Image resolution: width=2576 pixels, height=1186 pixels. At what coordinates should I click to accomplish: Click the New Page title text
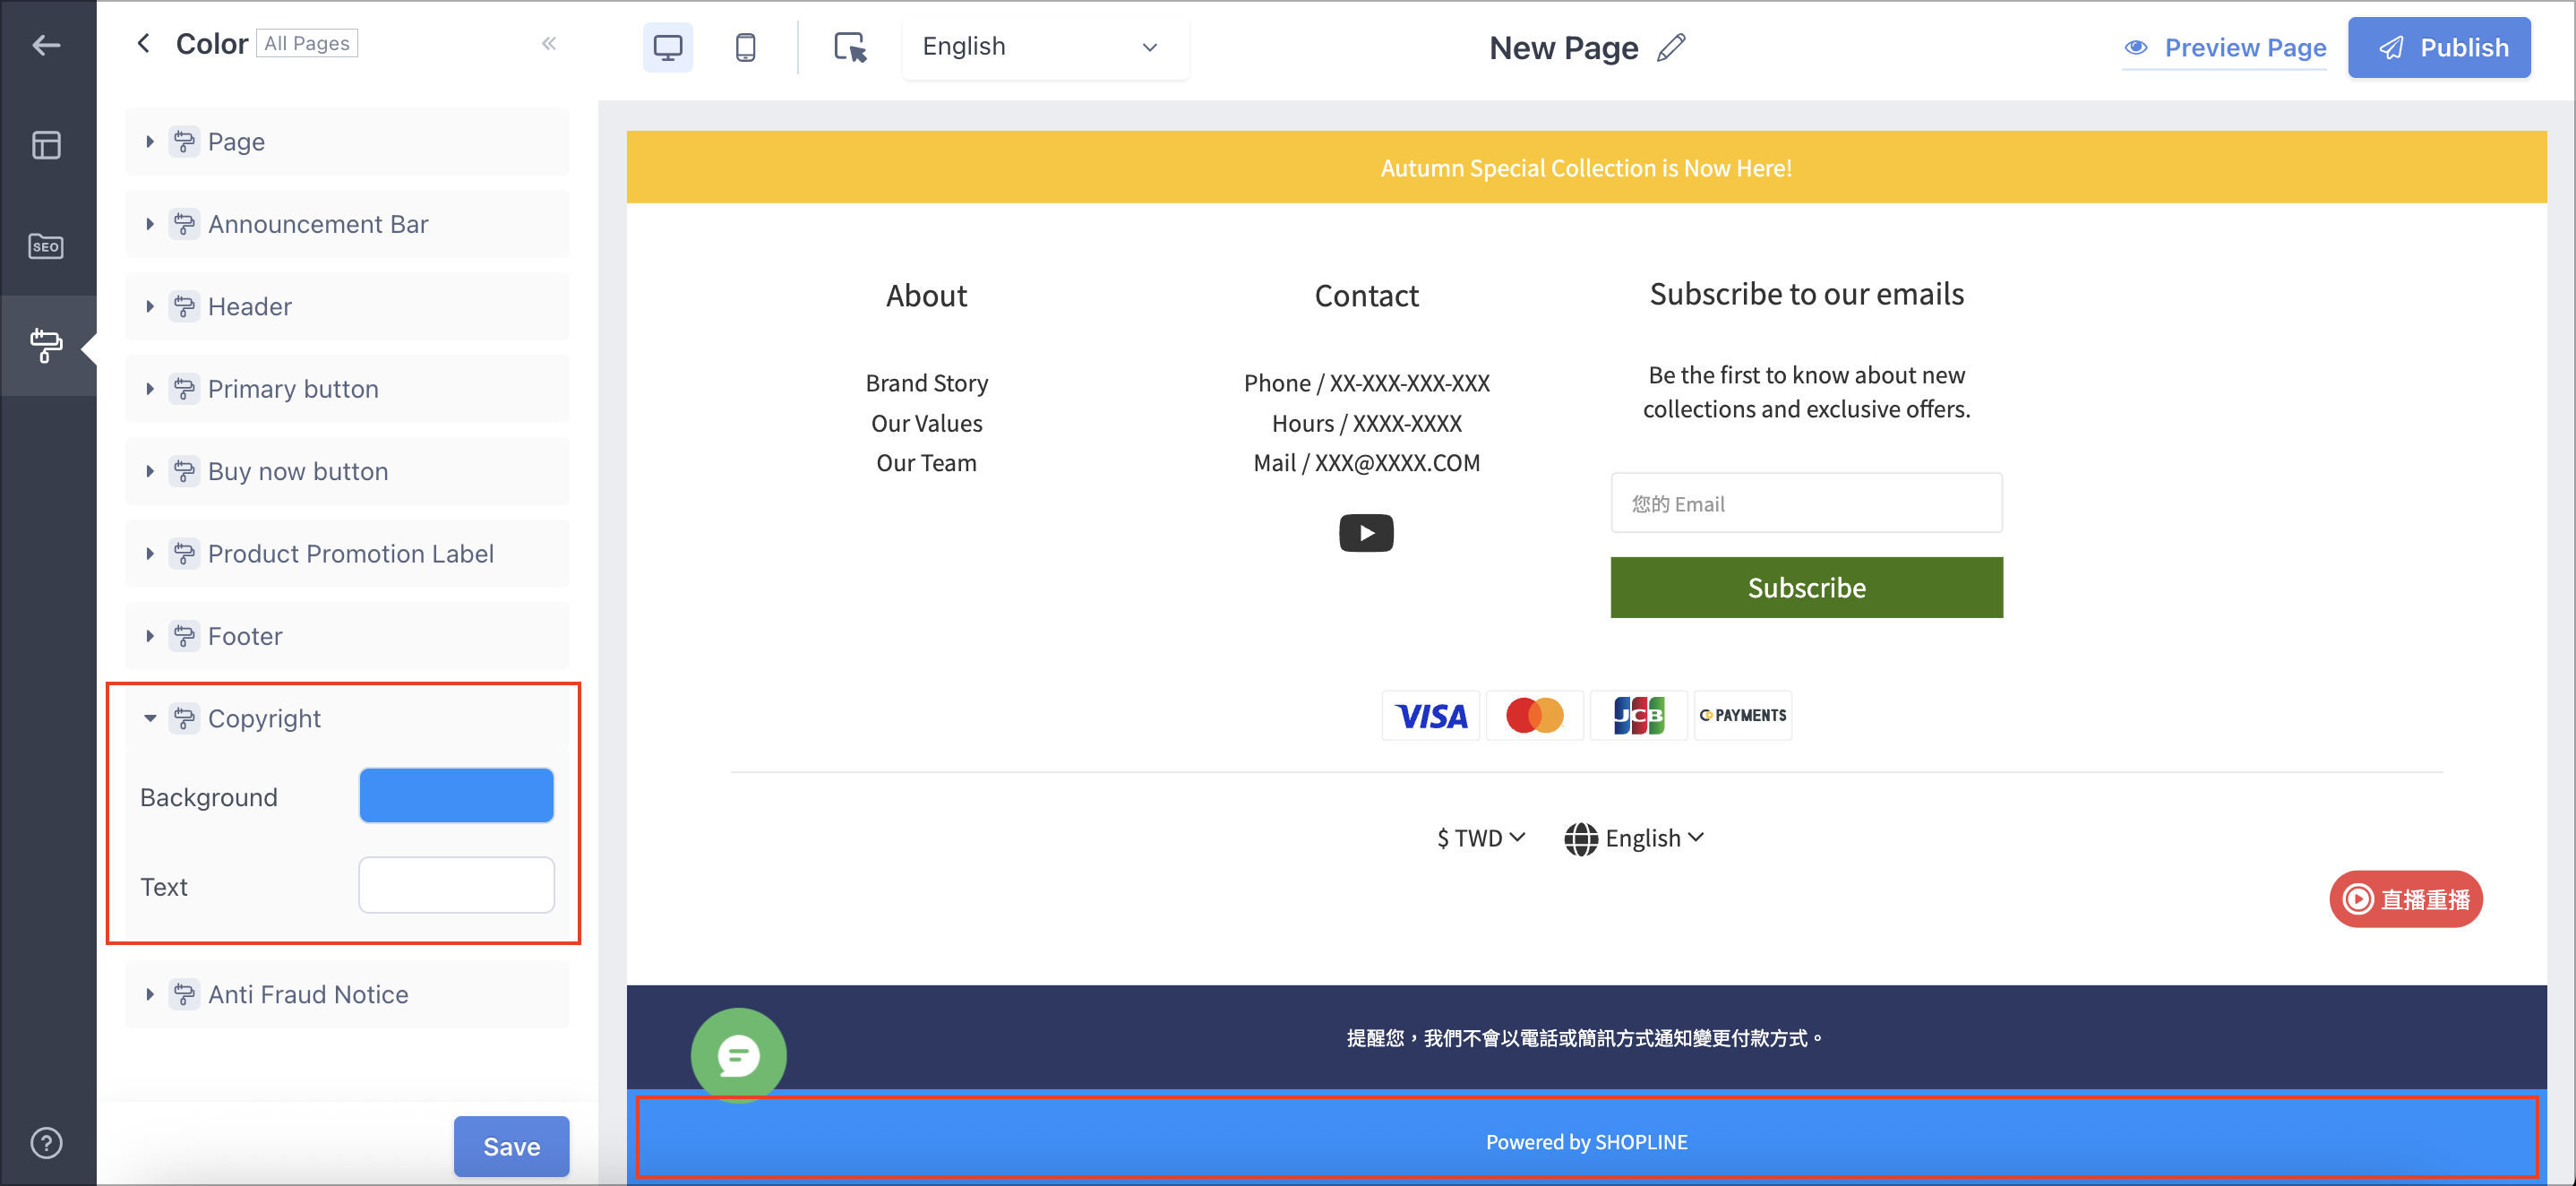(x=1563, y=48)
